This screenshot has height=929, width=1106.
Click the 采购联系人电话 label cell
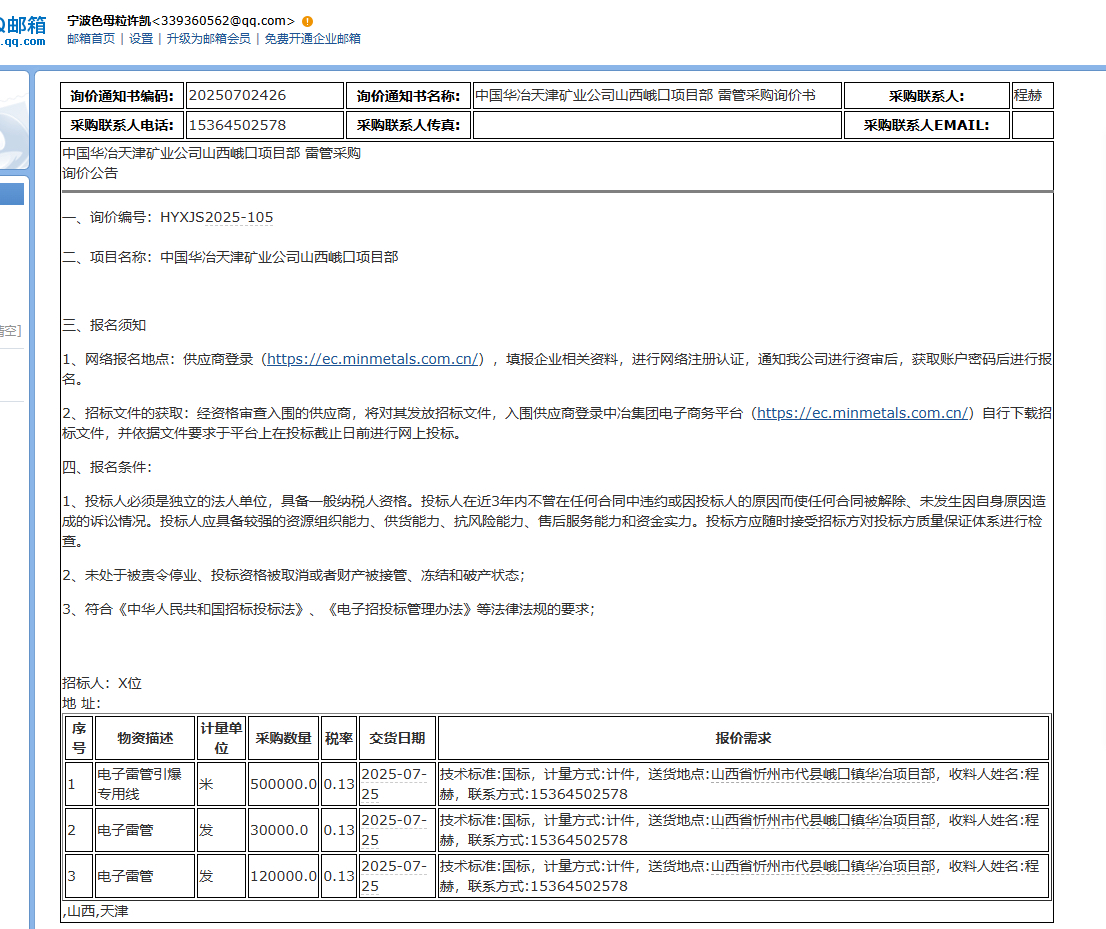(122, 126)
